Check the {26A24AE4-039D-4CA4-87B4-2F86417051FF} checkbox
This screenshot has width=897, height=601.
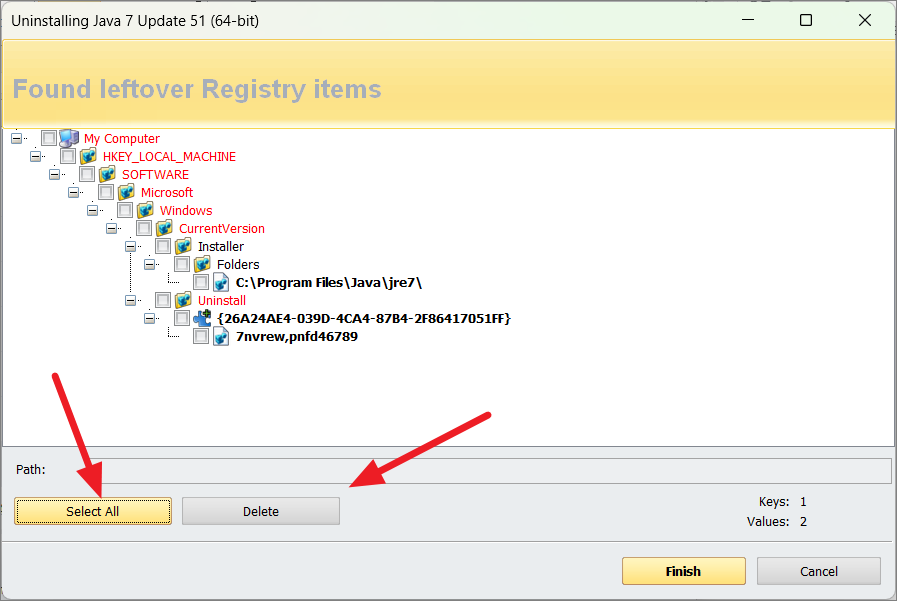coord(182,318)
